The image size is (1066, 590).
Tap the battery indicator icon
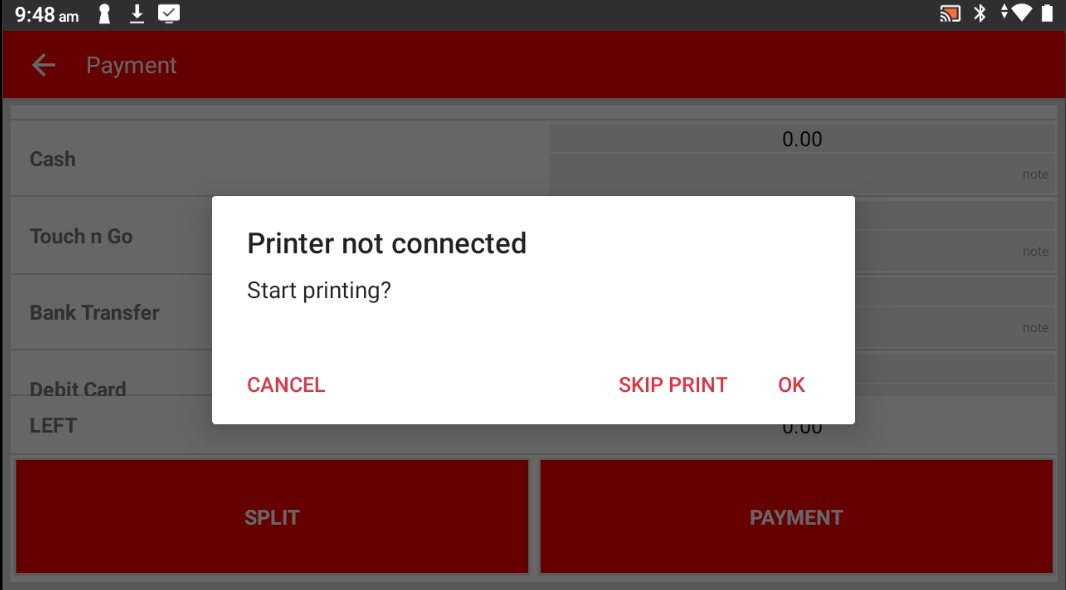click(1047, 13)
